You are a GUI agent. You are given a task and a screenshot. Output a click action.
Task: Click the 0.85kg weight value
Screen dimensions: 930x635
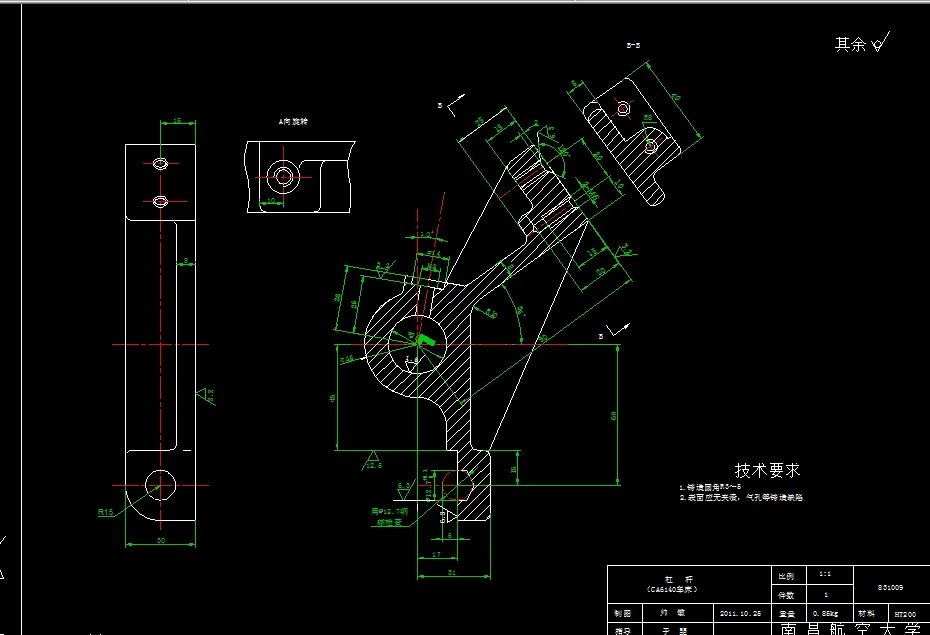pyautogui.click(x=824, y=614)
